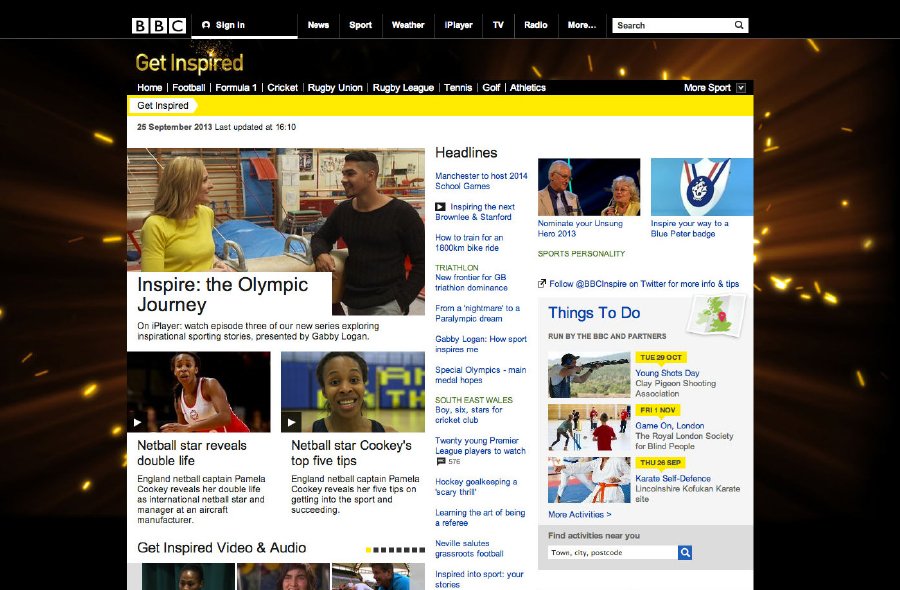The height and width of the screenshot is (590, 900).
Task: Open Sport in the top navigation
Action: pos(360,25)
